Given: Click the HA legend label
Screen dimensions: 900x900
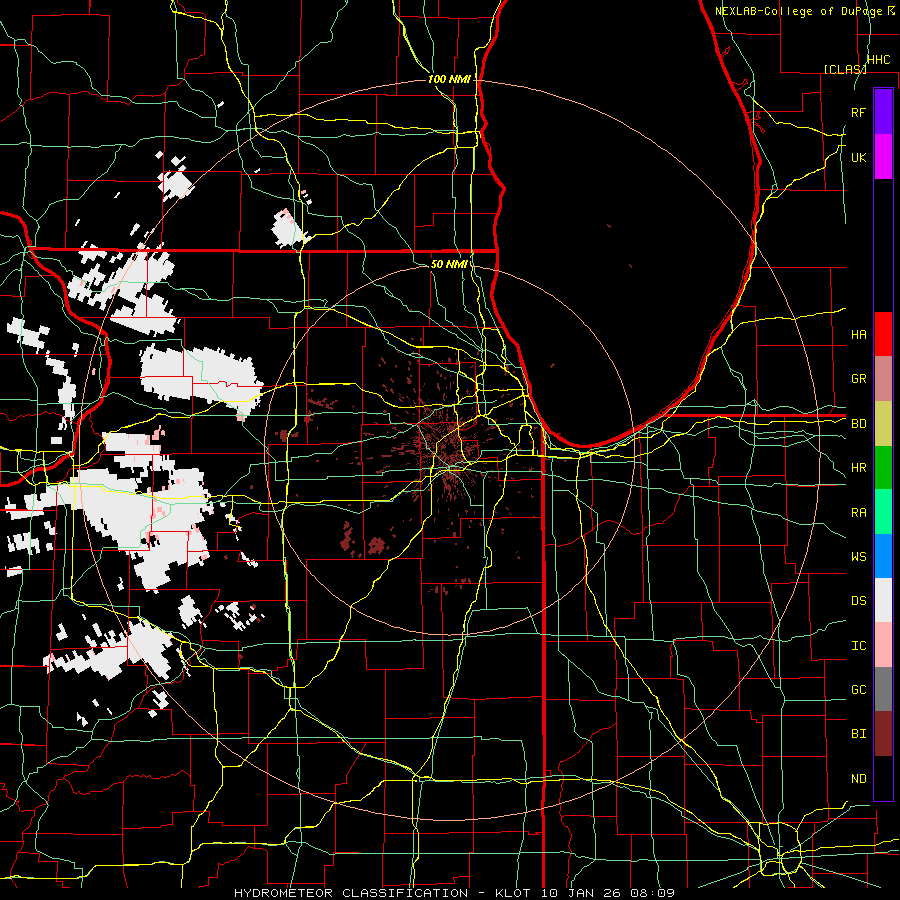Looking at the screenshot, I should pyautogui.click(x=858, y=334).
